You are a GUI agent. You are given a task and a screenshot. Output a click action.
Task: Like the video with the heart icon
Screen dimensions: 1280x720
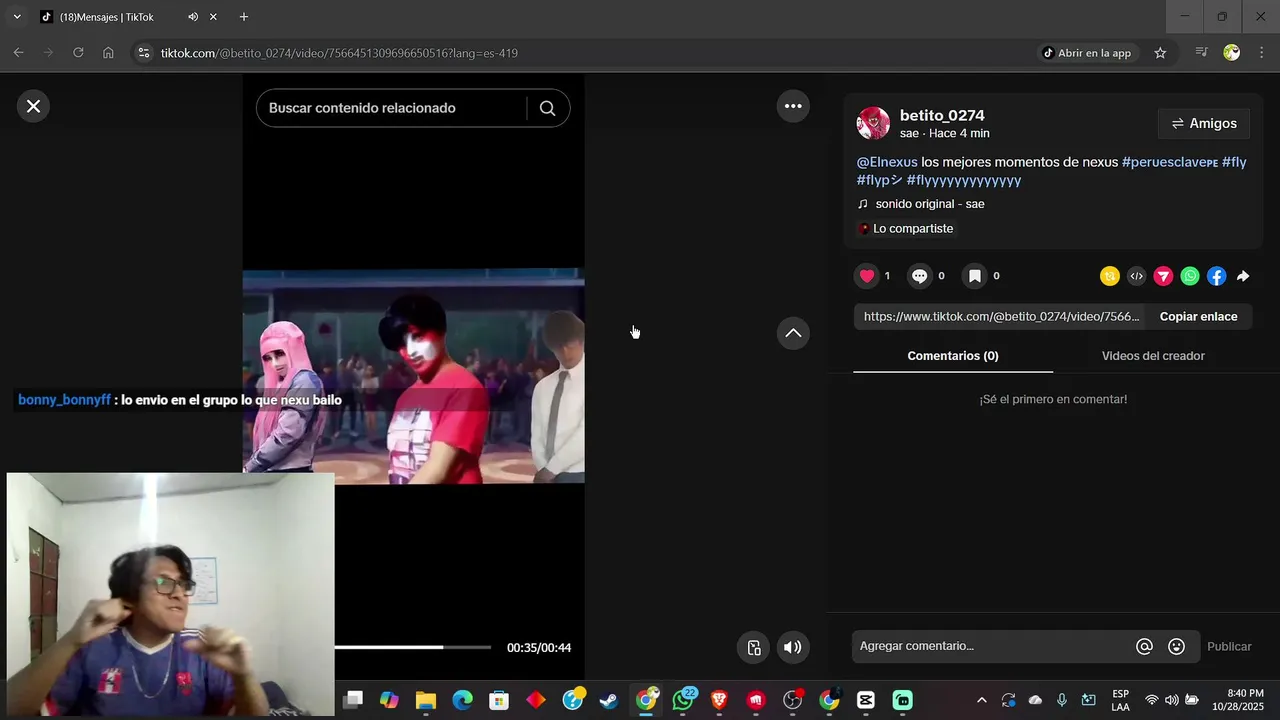pyautogui.click(x=867, y=276)
